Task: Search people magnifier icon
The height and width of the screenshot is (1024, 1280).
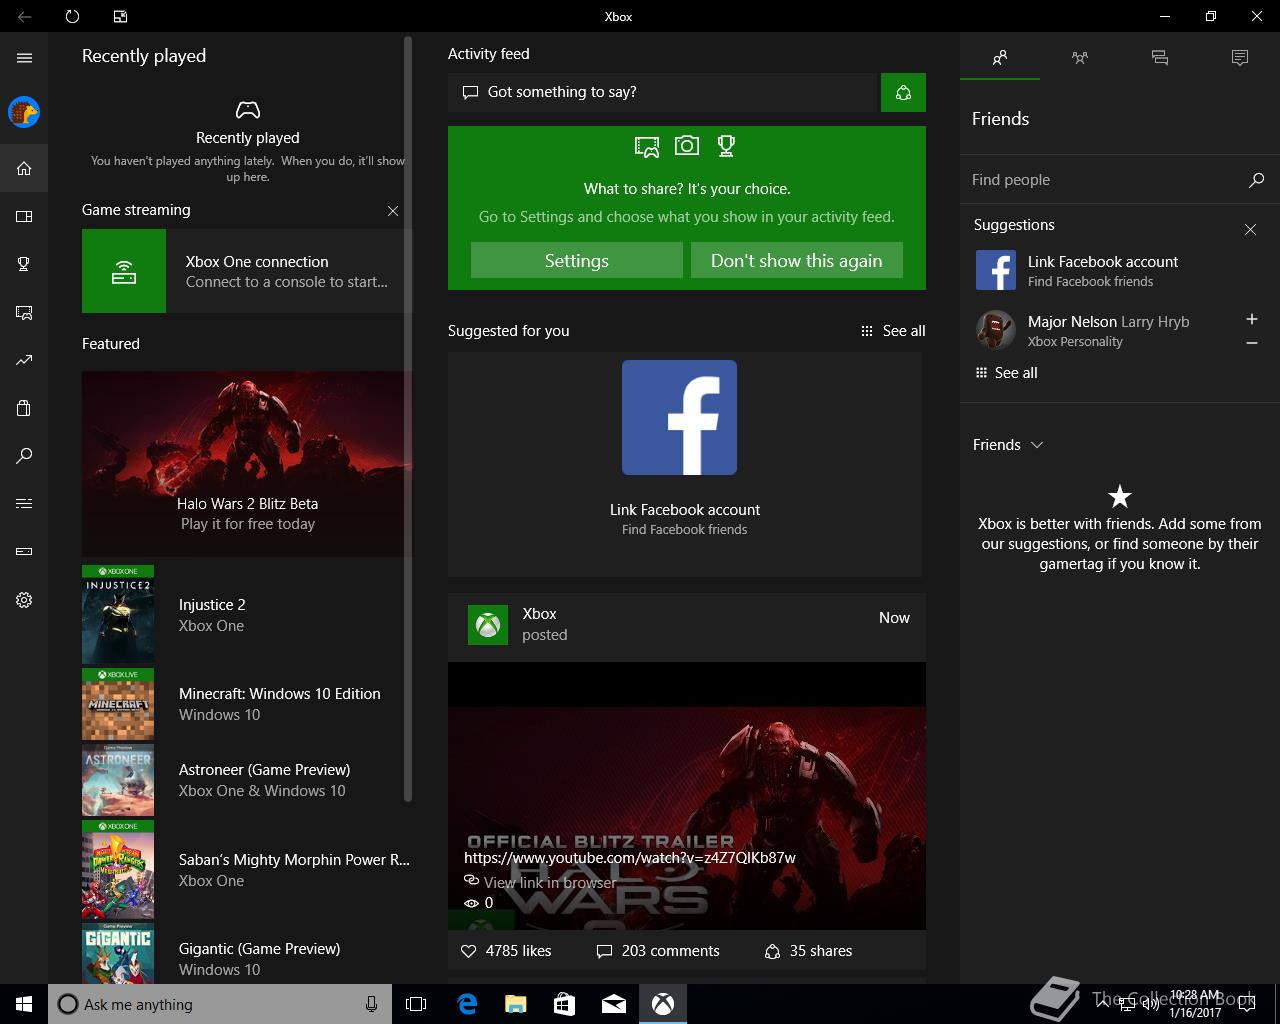Action: [1256, 180]
